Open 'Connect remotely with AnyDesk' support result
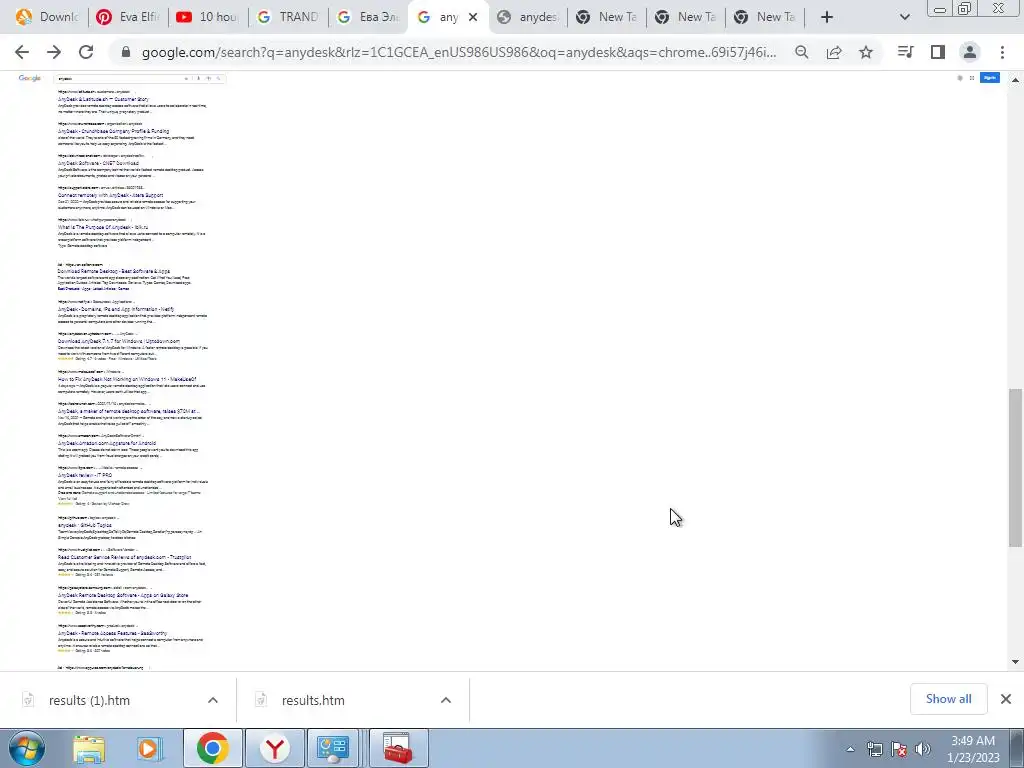 click(x=110, y=195)
